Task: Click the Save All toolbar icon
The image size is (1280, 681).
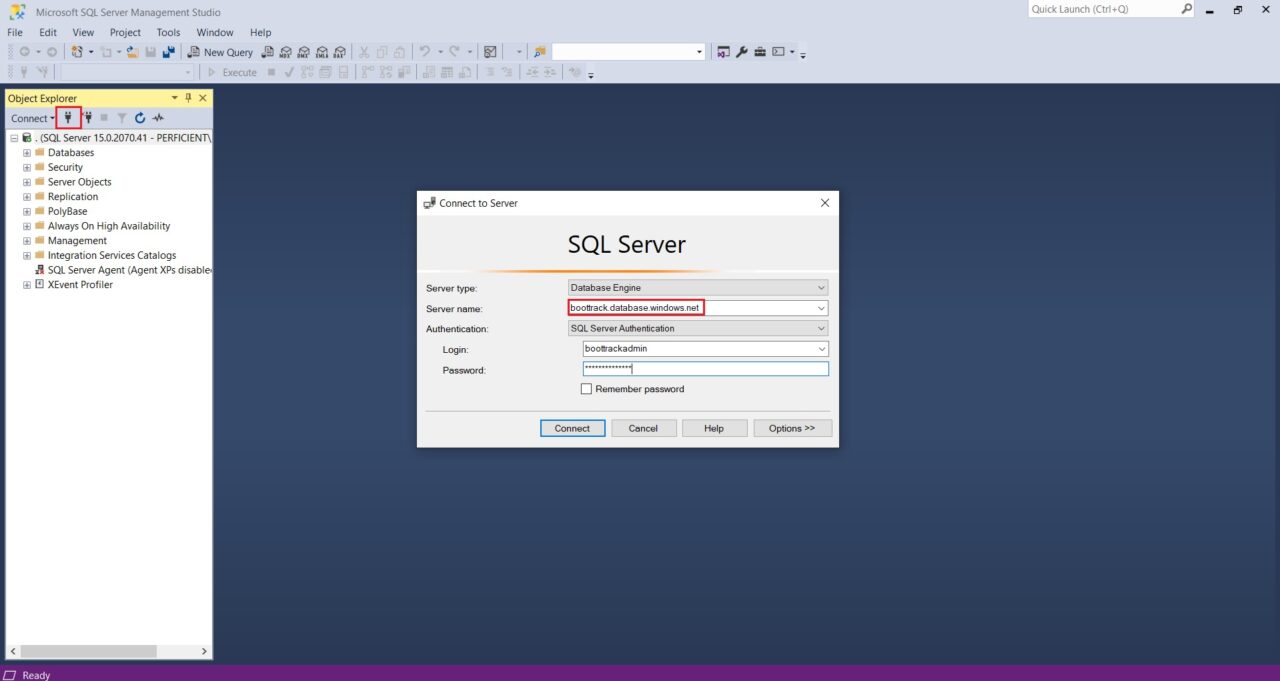Action: tap(168, 52)
